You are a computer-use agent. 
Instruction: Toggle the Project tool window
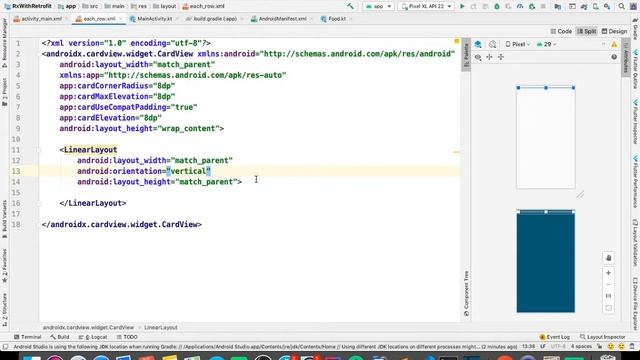tap(4, 92)
